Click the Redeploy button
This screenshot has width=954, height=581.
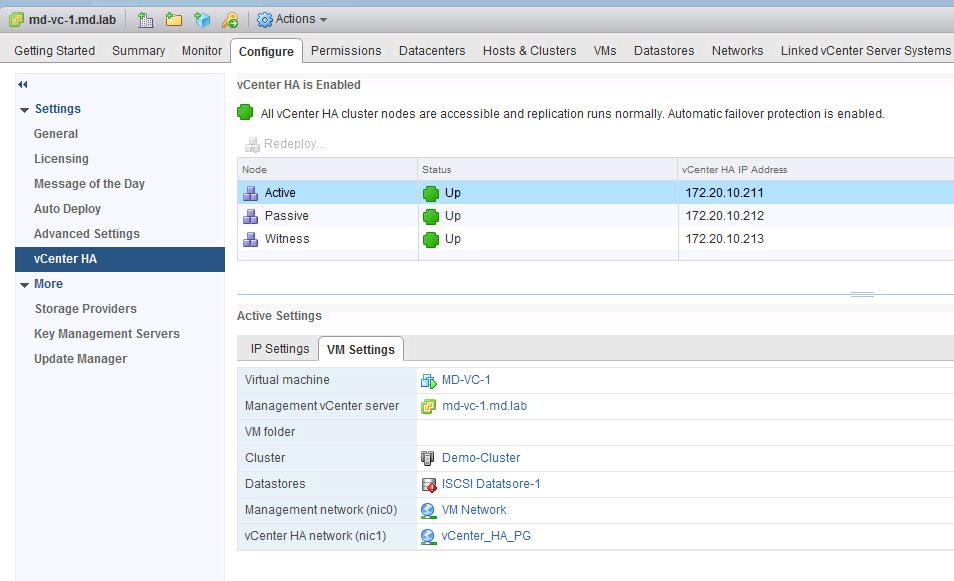pyautogui.click(x=285, y=144)
